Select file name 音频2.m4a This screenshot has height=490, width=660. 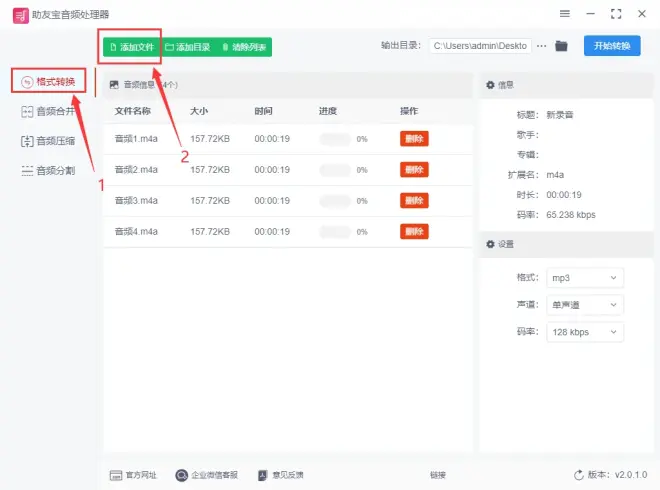[136, 170]
